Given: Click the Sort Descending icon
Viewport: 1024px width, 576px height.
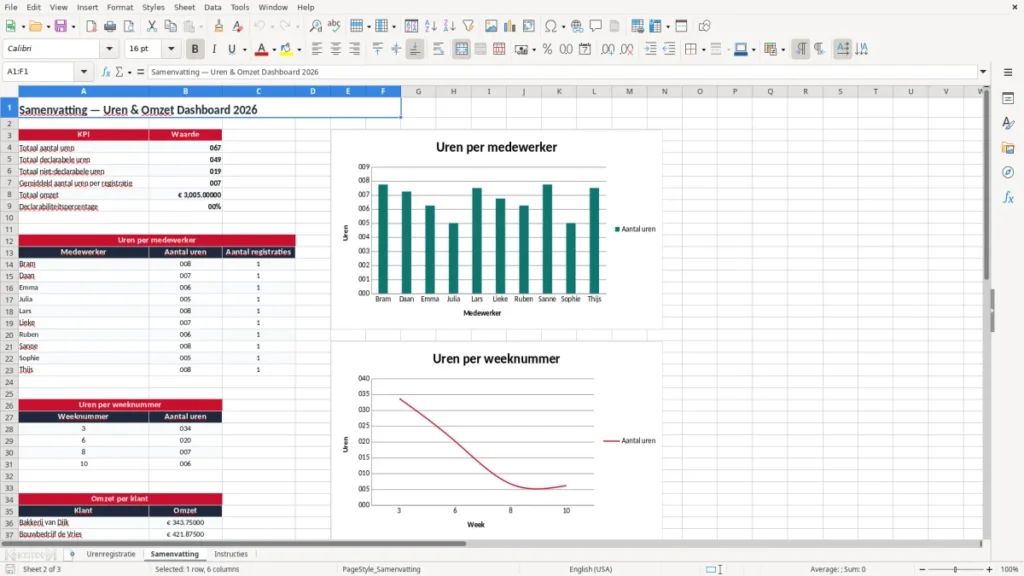Looking at the screenshot, I should click(x=449, y=26).
